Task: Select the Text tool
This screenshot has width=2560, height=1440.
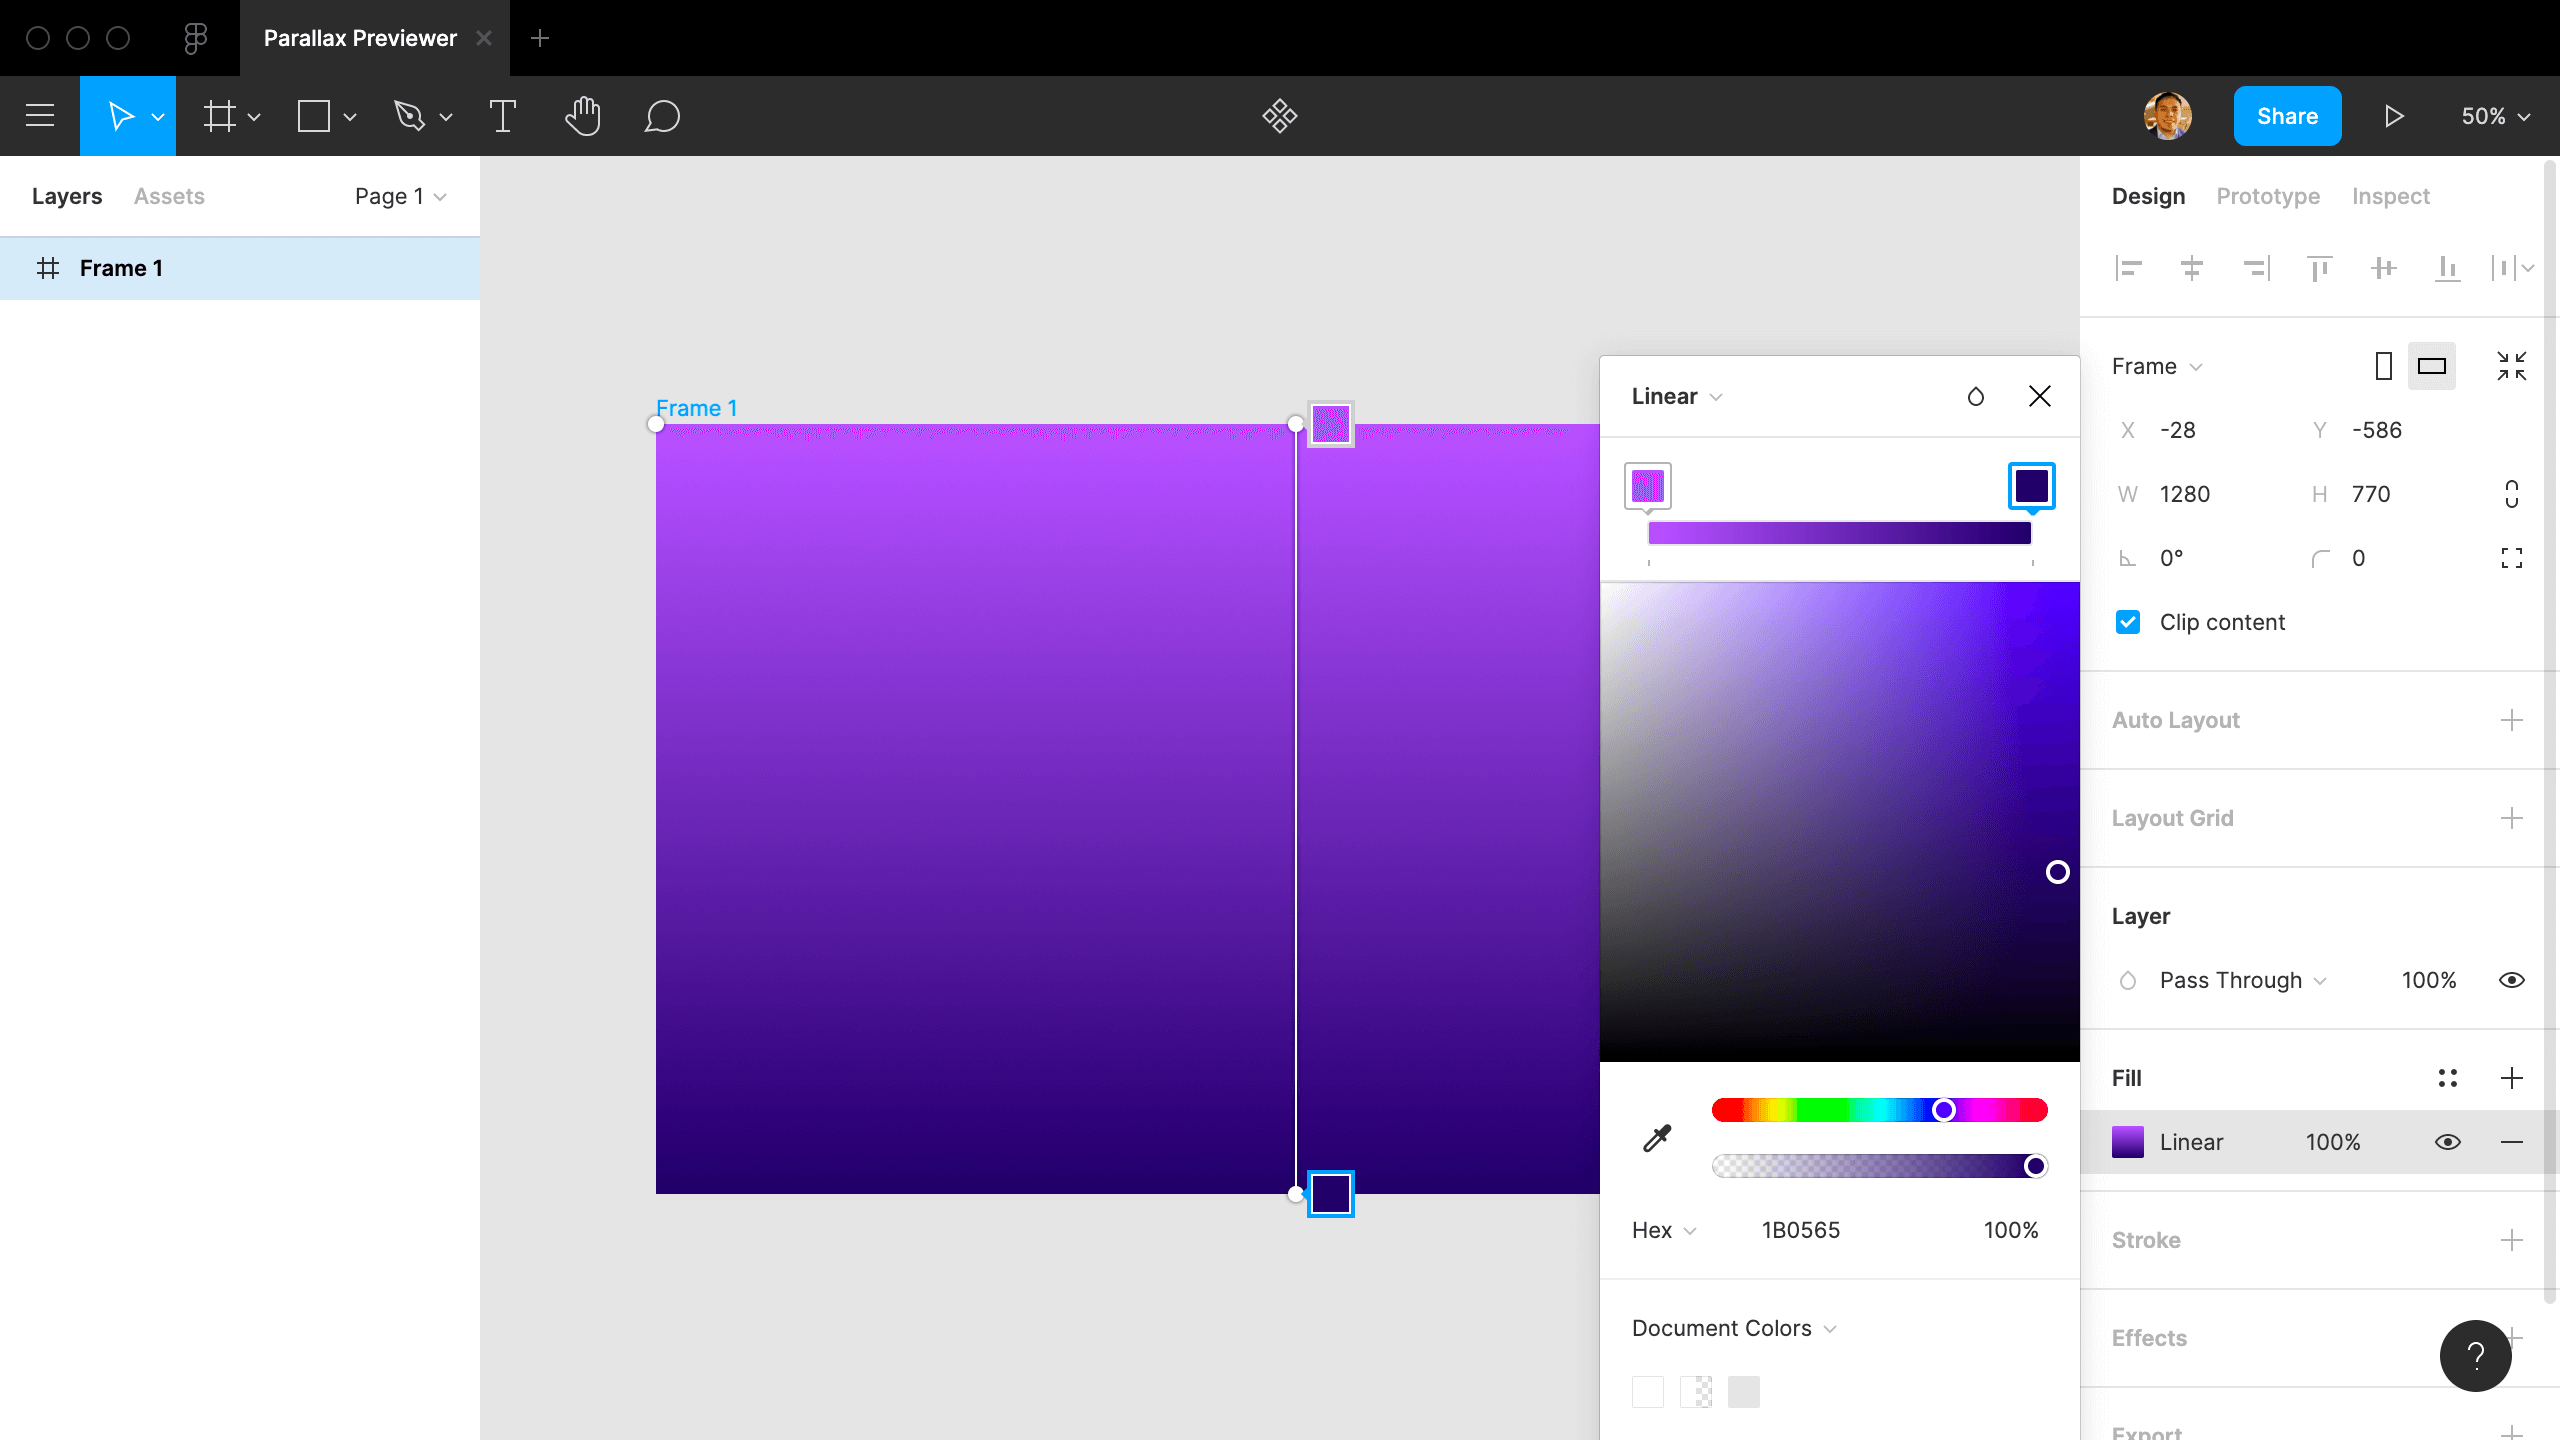Action: 502,116
